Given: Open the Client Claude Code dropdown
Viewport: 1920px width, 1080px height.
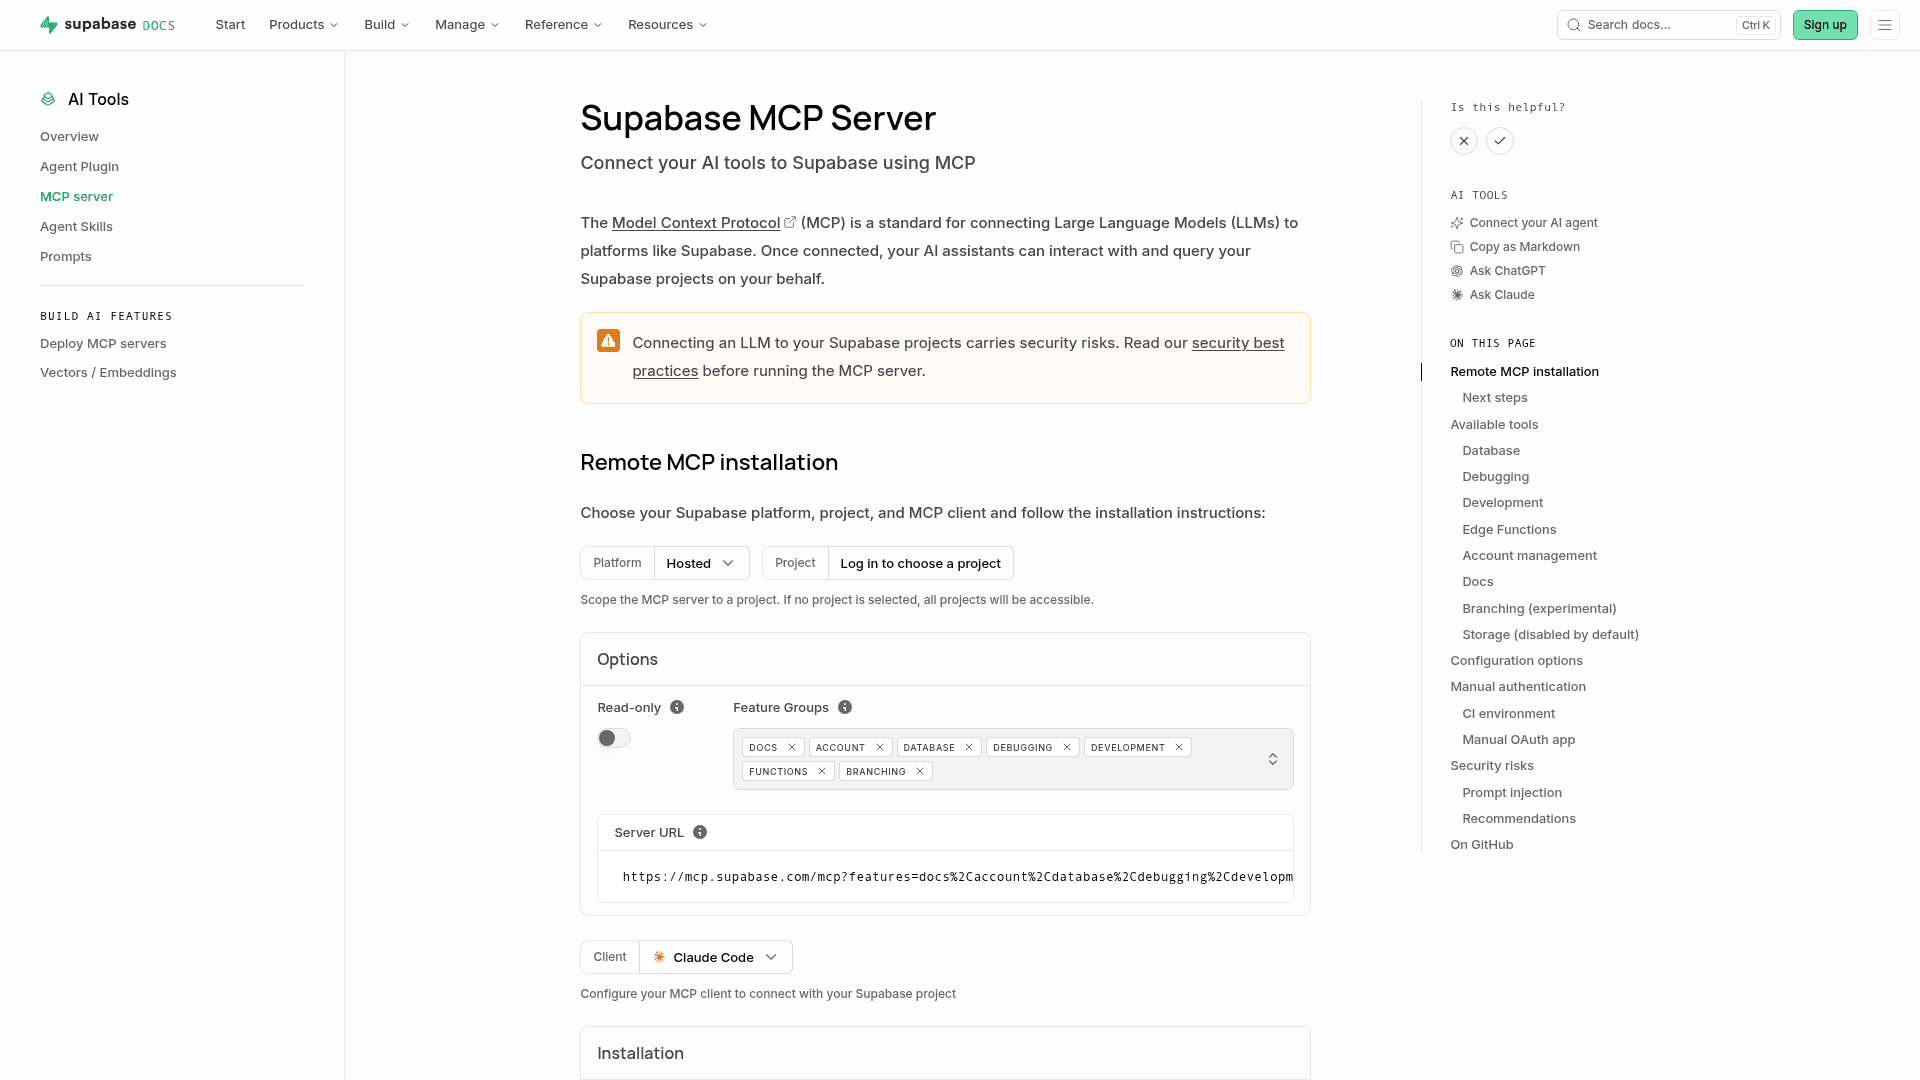Looking at the screenshot, I should point(716,957).
